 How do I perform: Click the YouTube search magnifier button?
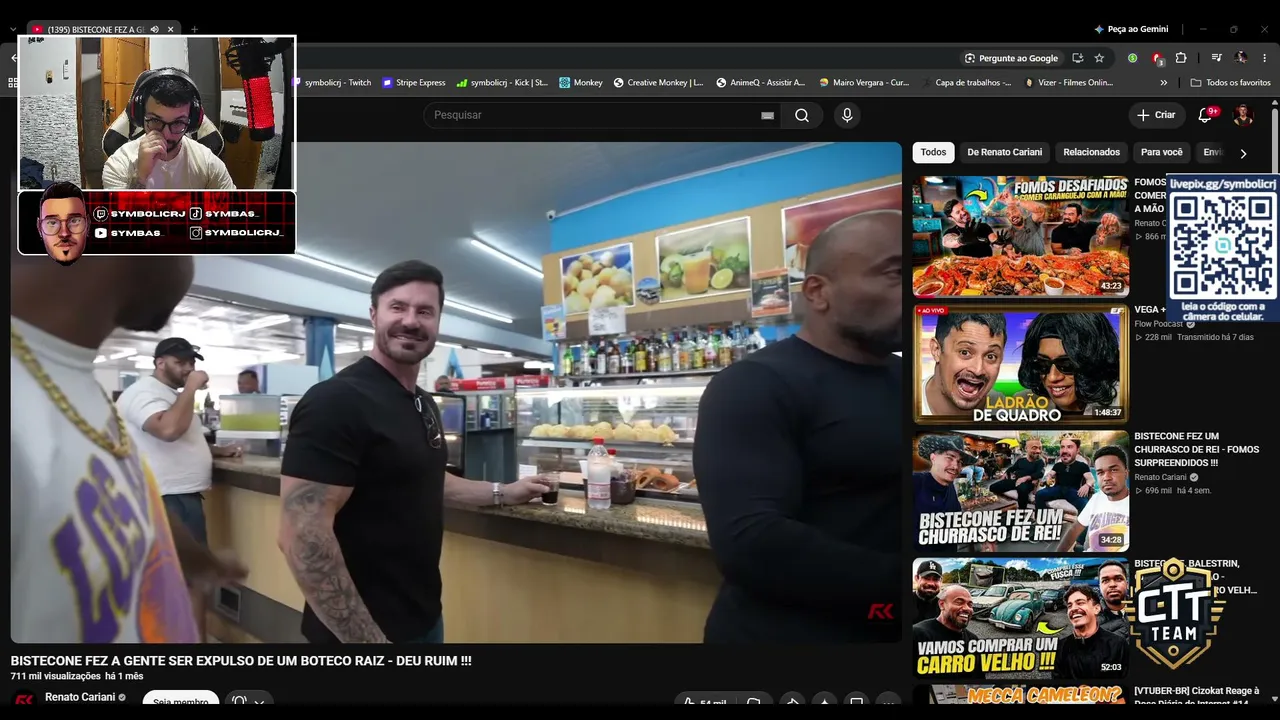[802, 115]
